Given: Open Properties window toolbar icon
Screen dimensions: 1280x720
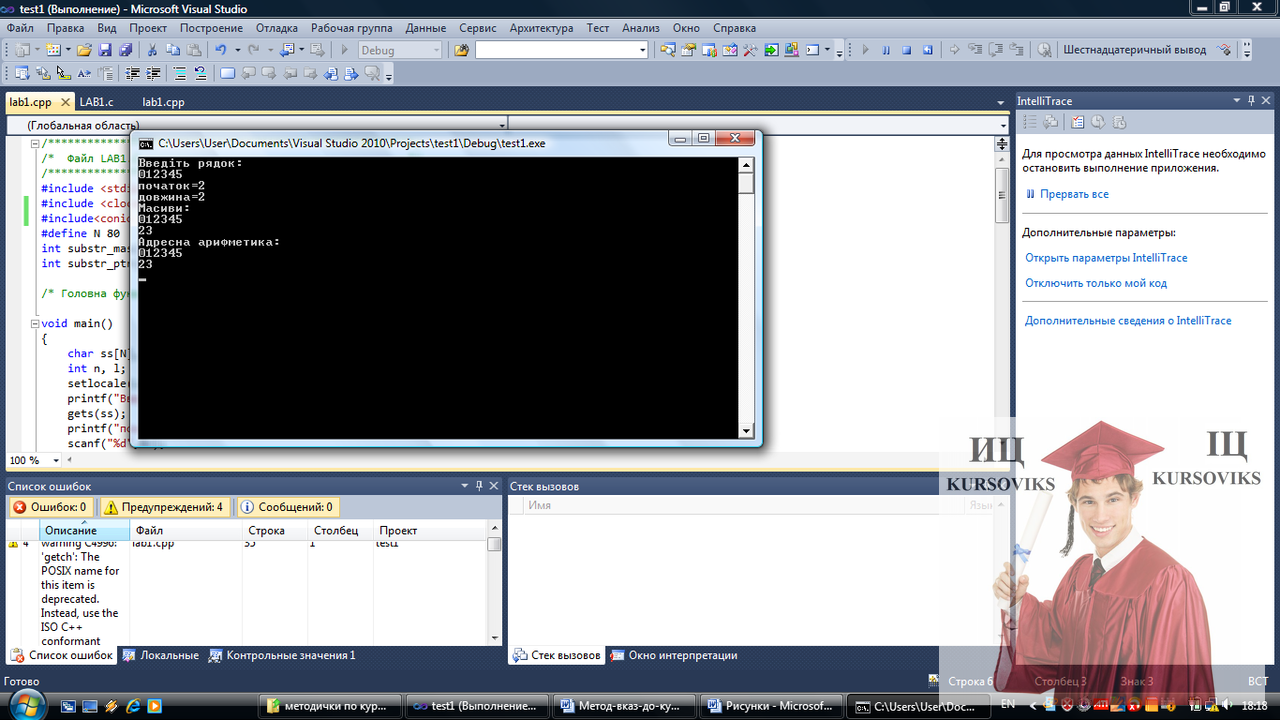Looking at the screenshot, I should 688,50.
